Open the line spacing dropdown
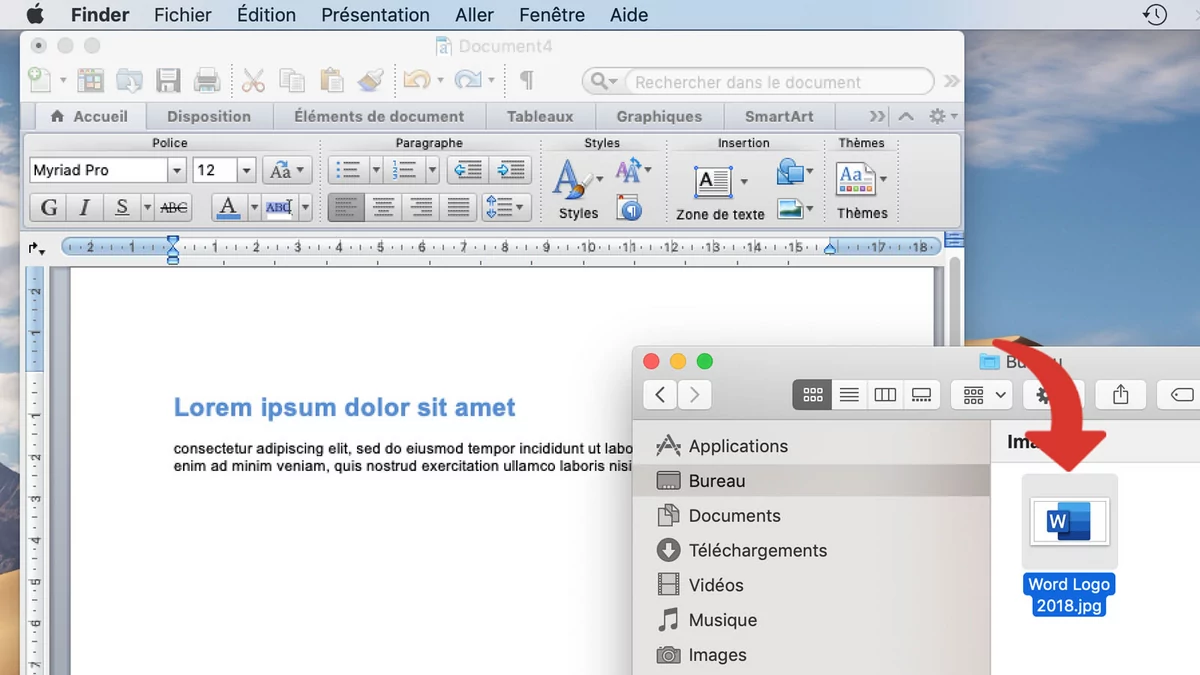The image size is (1200, 675). point(504,207)
